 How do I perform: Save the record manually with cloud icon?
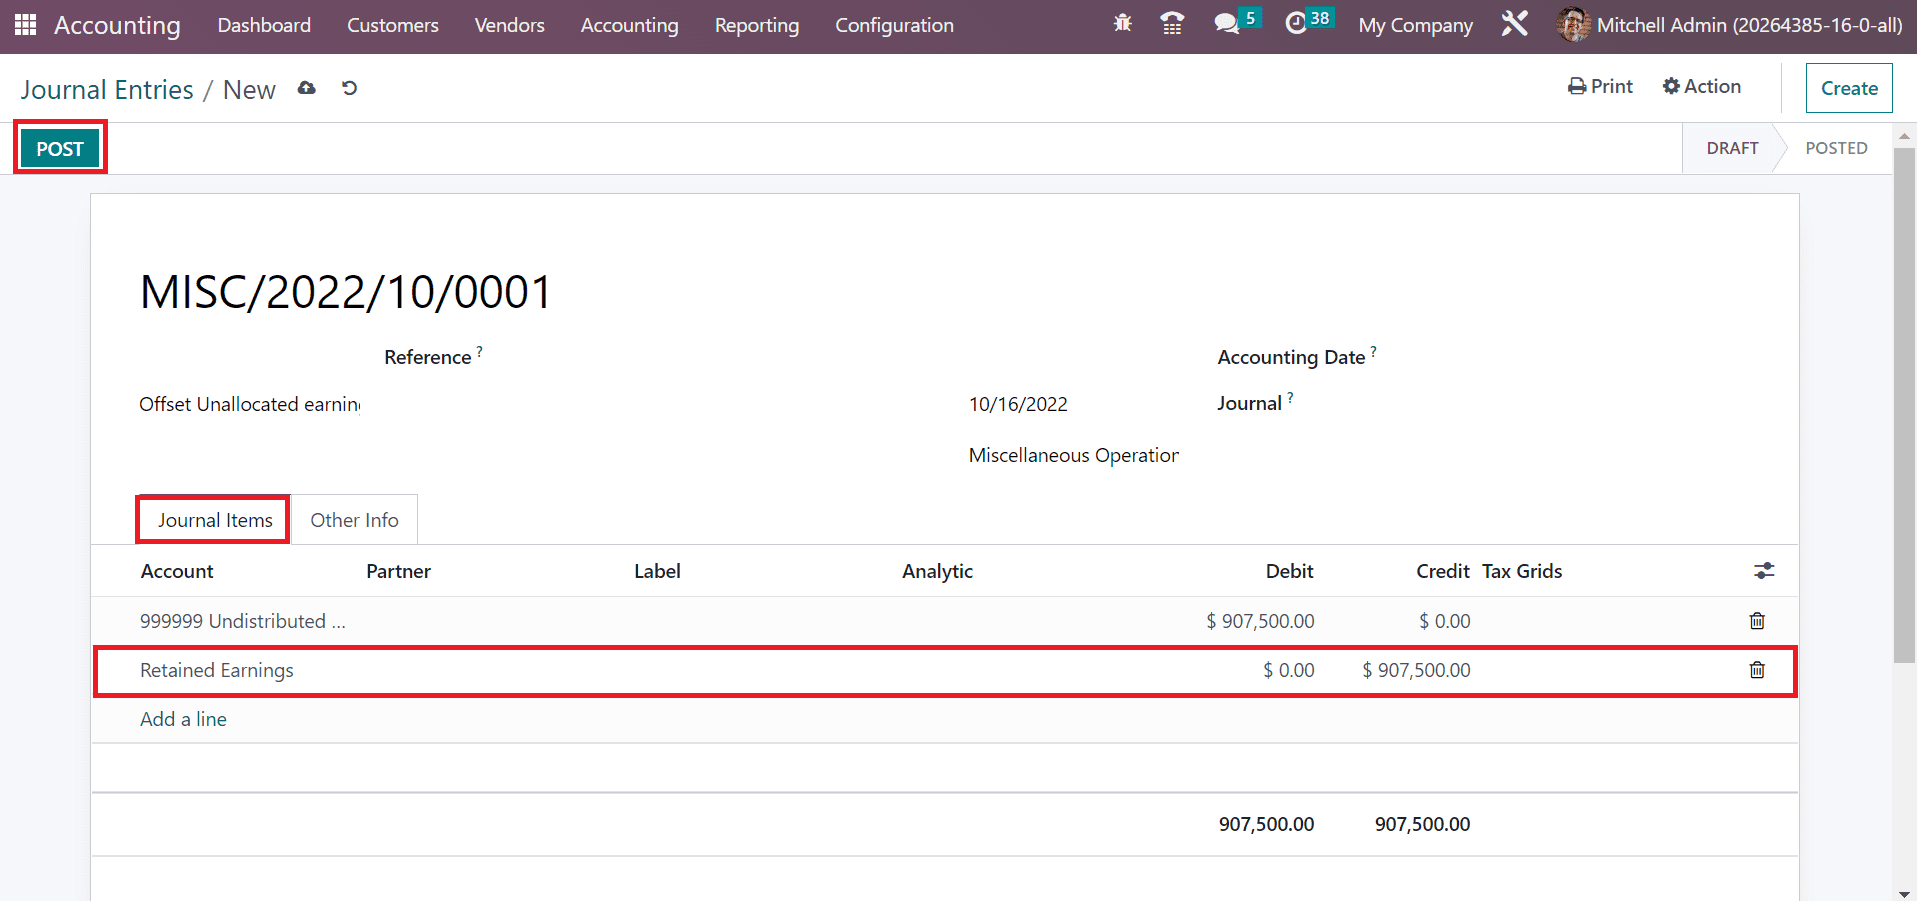point(307,88)
